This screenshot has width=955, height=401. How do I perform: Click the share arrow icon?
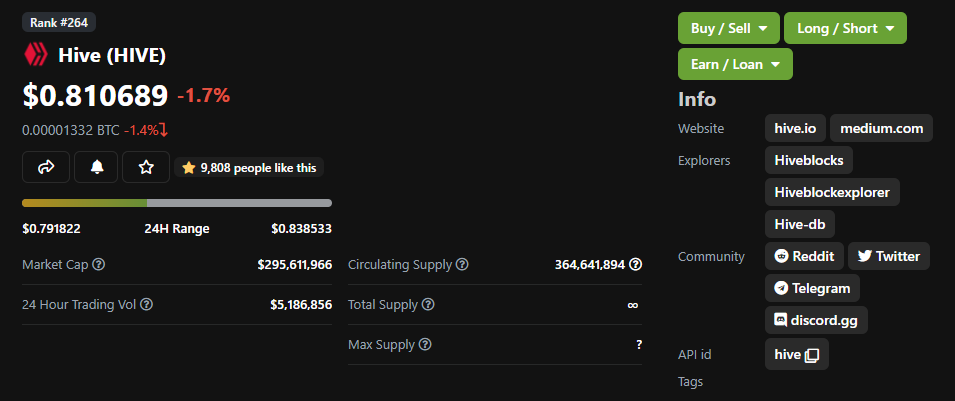46,167
